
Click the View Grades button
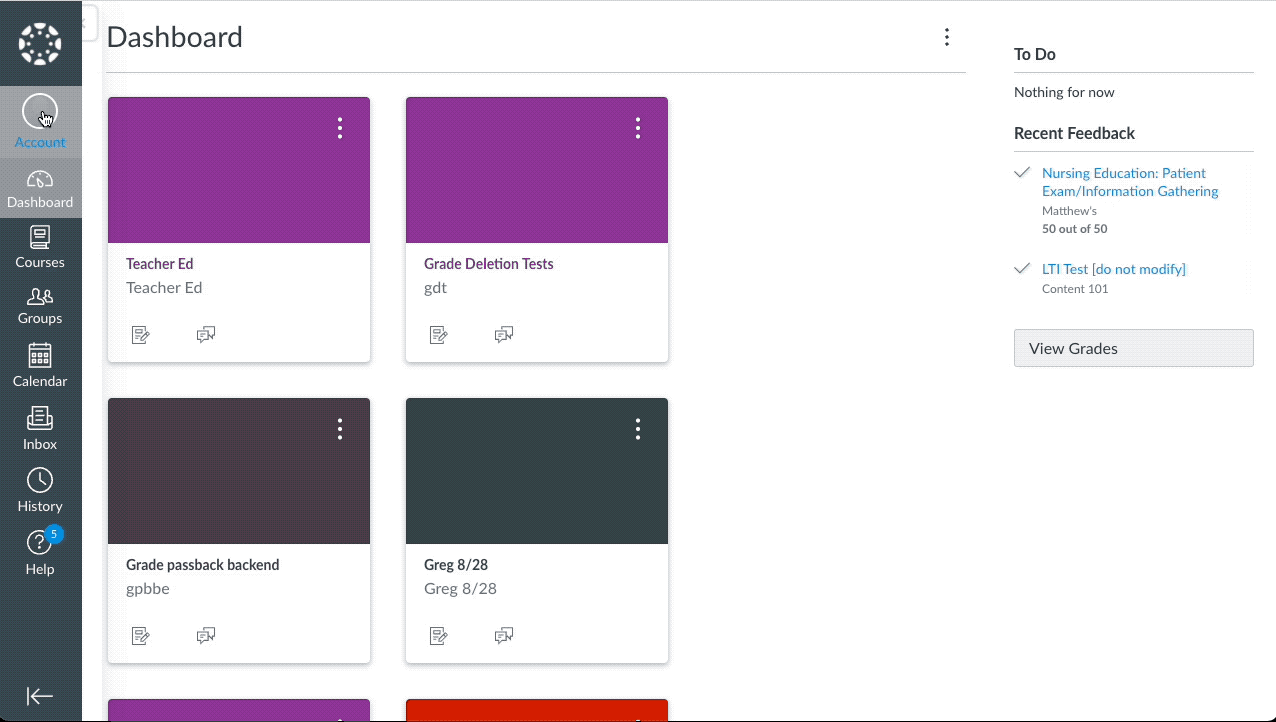1134,348
